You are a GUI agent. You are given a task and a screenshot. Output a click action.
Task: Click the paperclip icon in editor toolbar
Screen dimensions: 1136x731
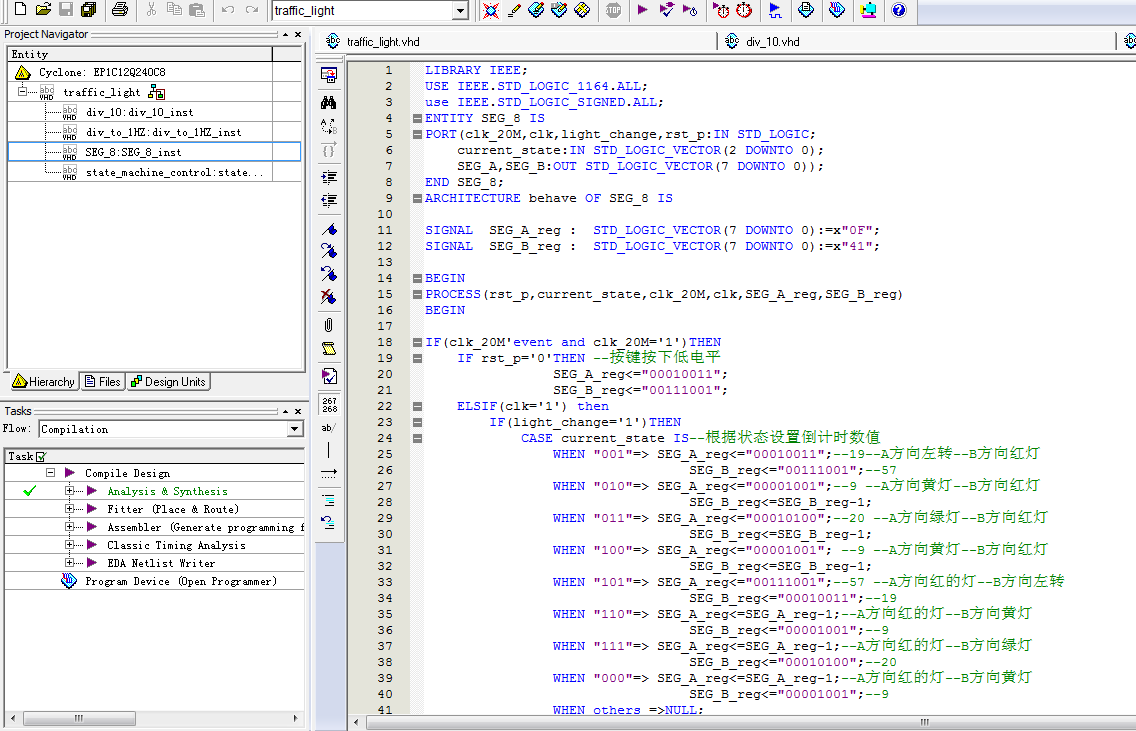328,324
